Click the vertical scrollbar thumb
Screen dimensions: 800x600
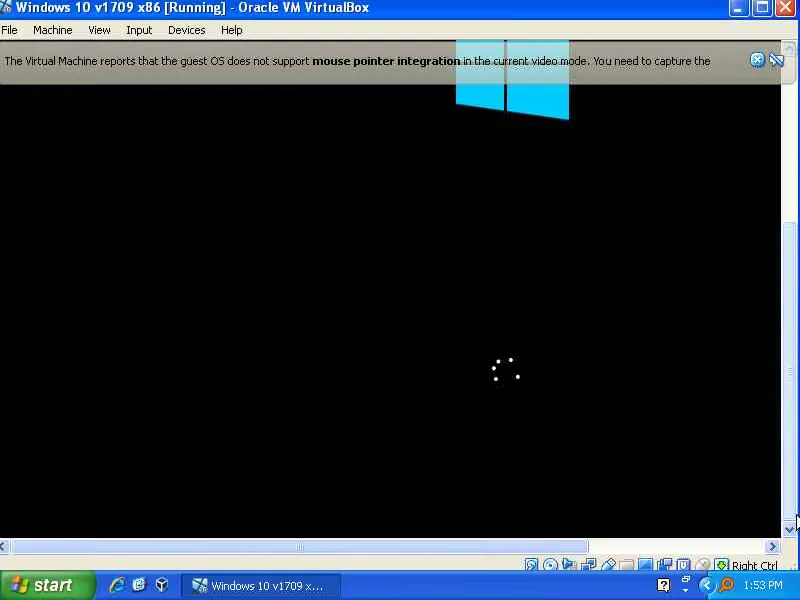[790, 371]
